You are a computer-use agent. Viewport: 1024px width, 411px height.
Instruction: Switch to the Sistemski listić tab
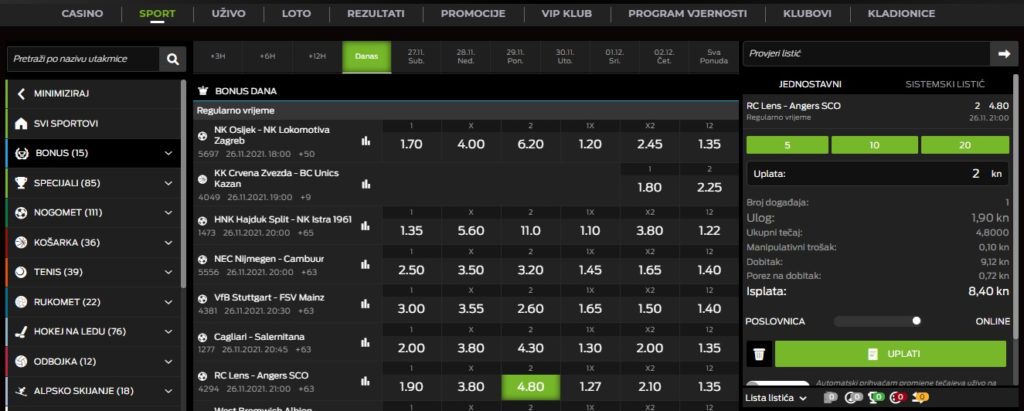coord(945,85)
